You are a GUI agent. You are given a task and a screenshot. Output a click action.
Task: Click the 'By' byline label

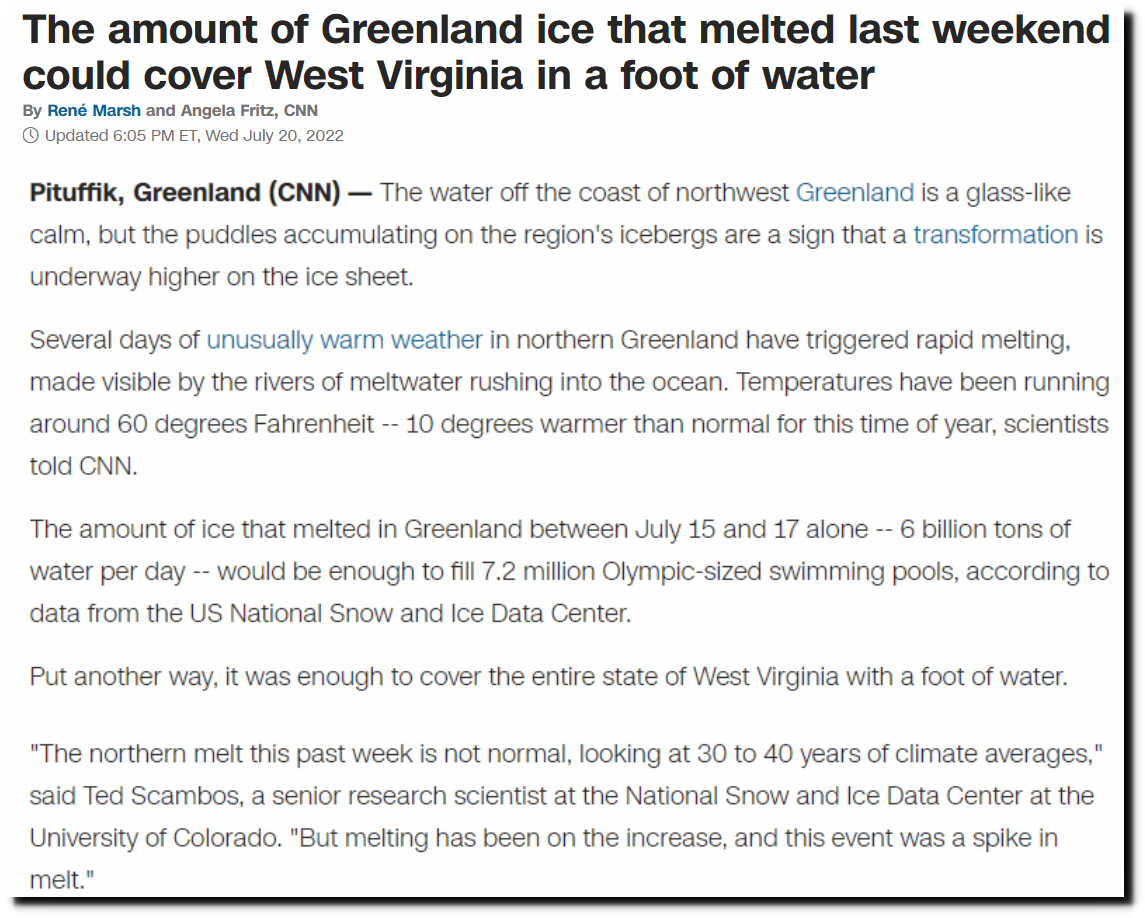click(32, 111)
